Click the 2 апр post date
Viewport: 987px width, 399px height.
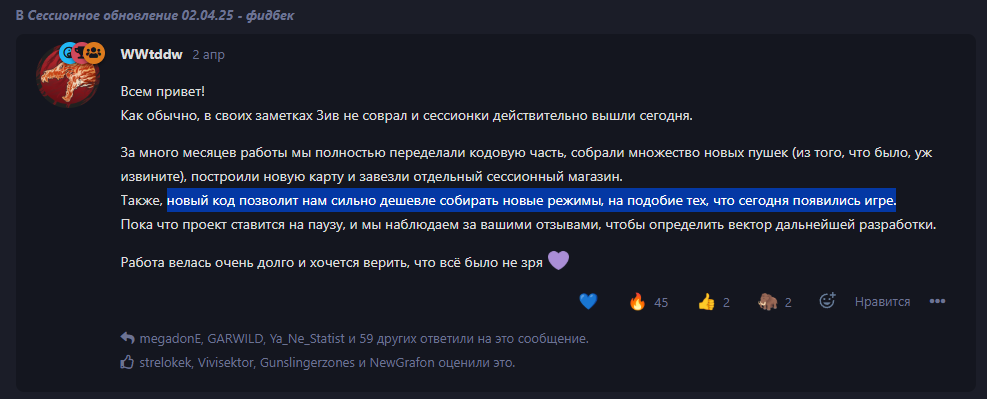tap(208, 55)
